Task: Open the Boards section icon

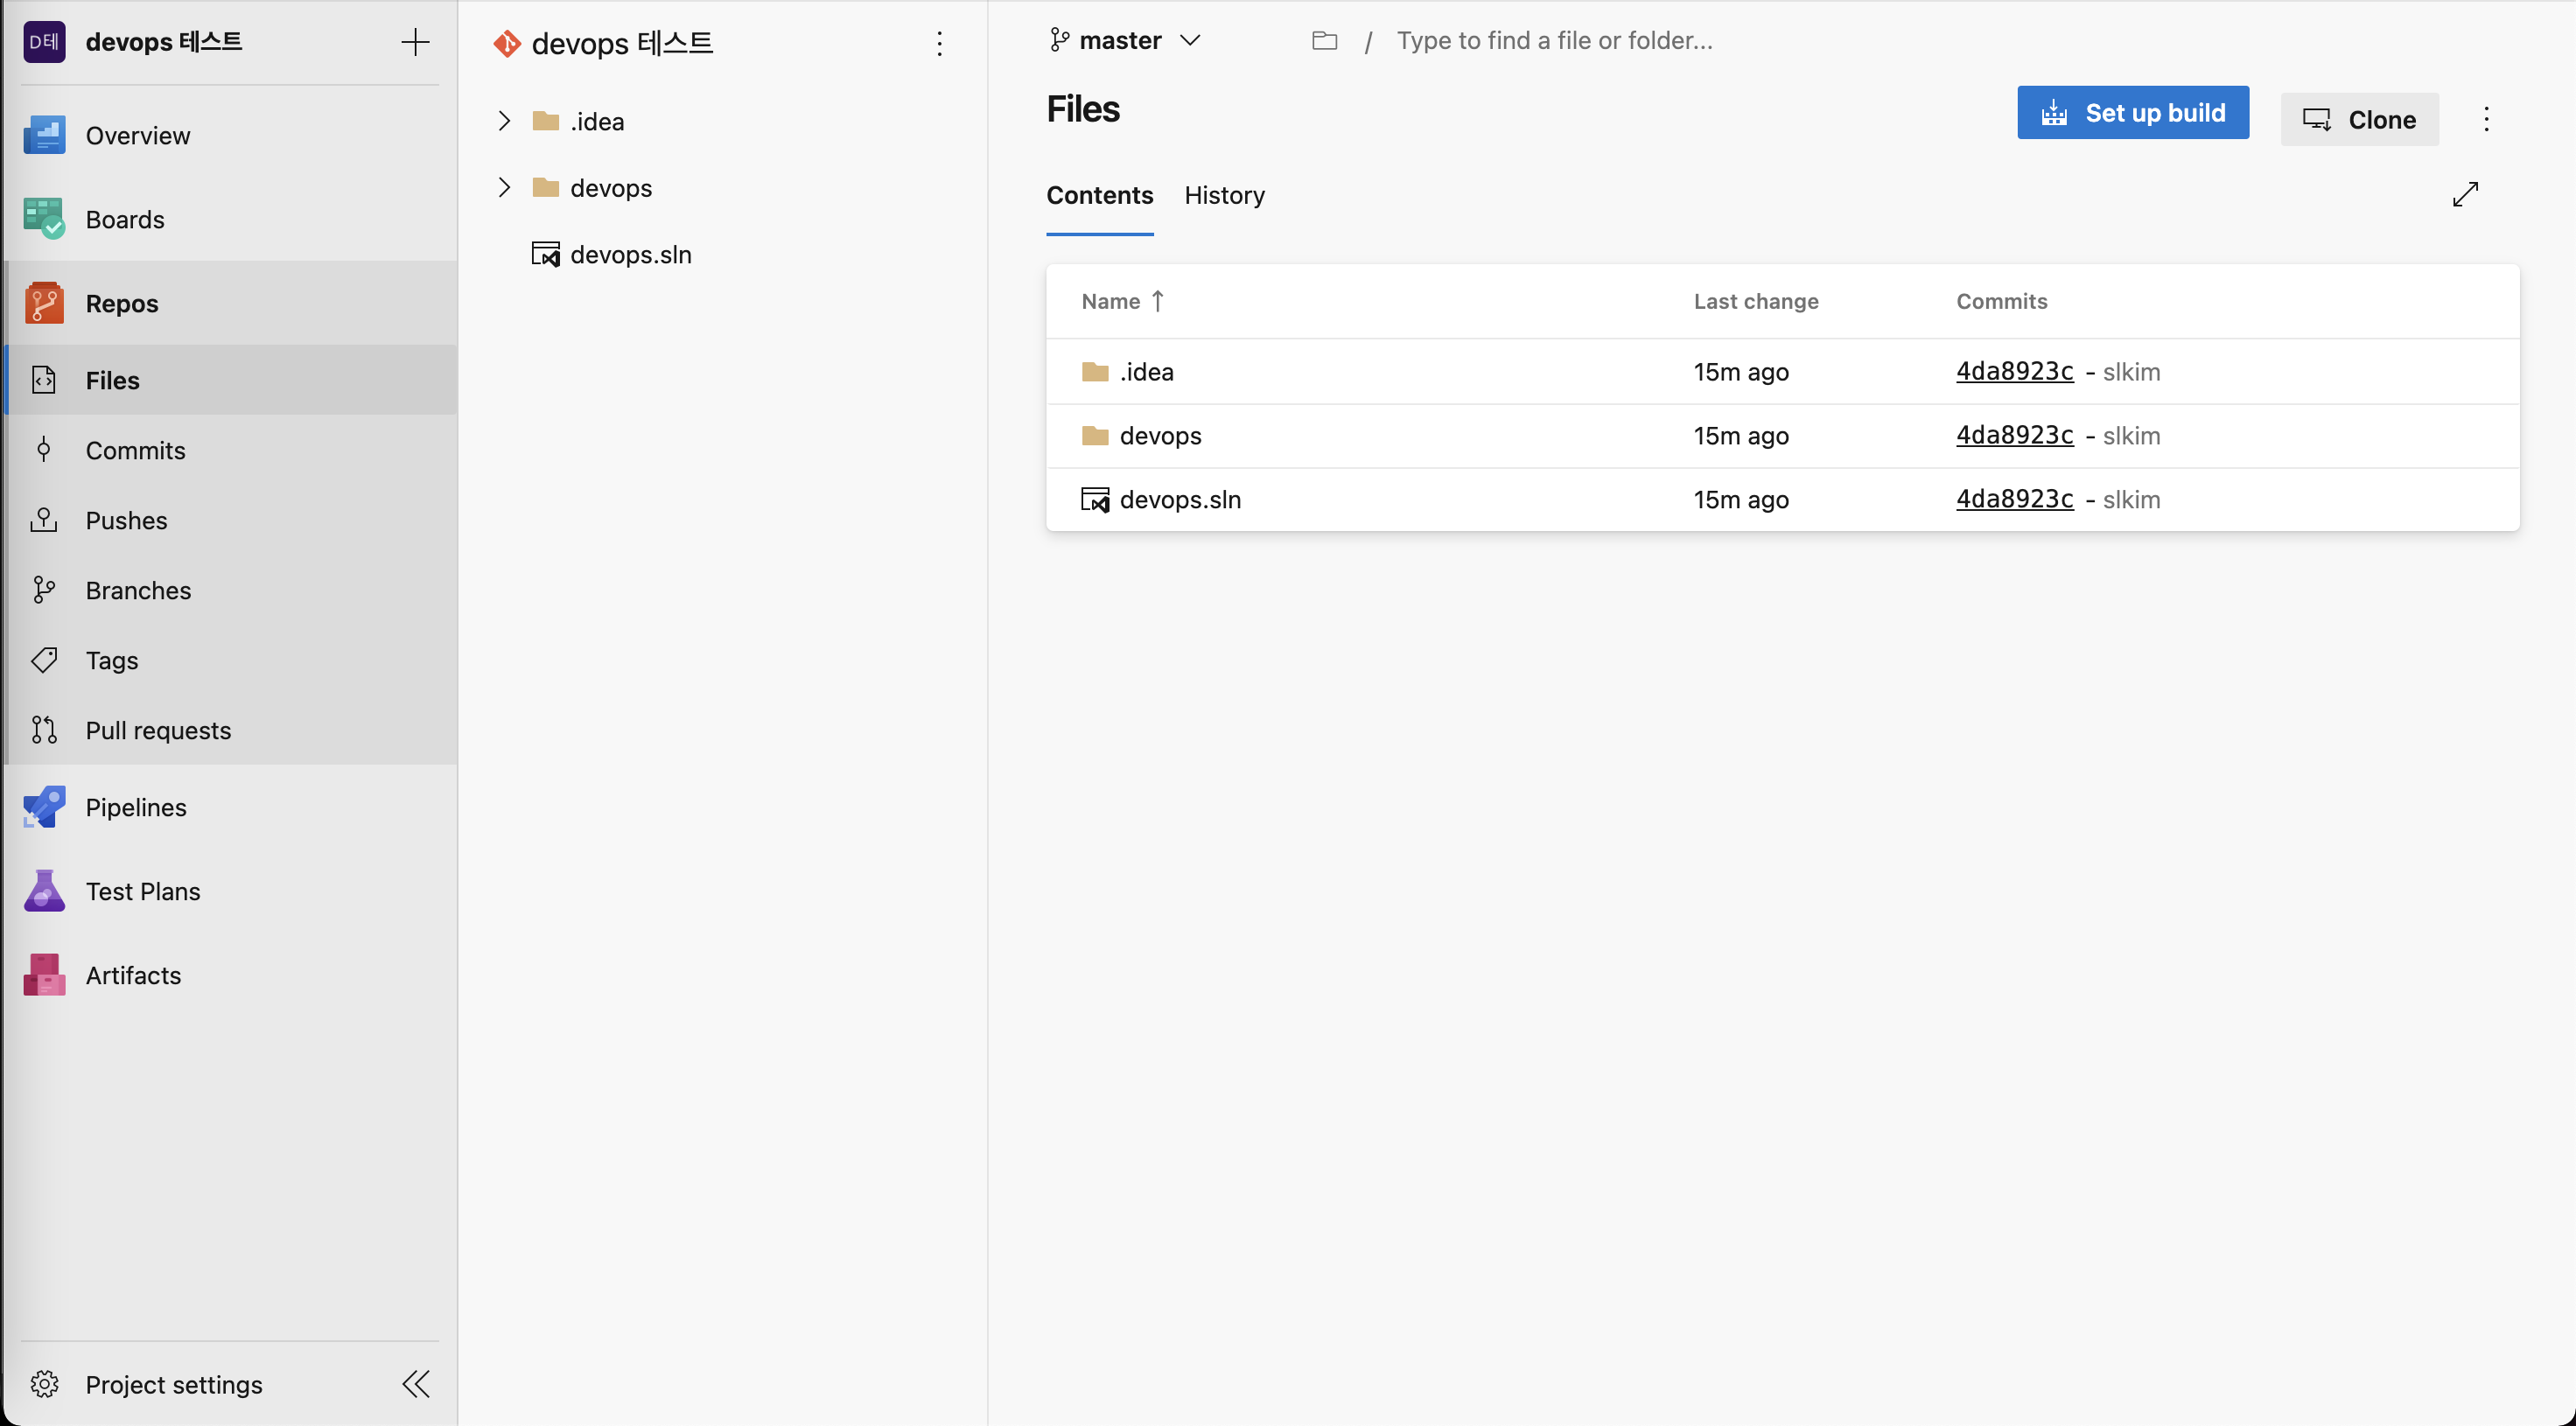Action: click(44, 219)
